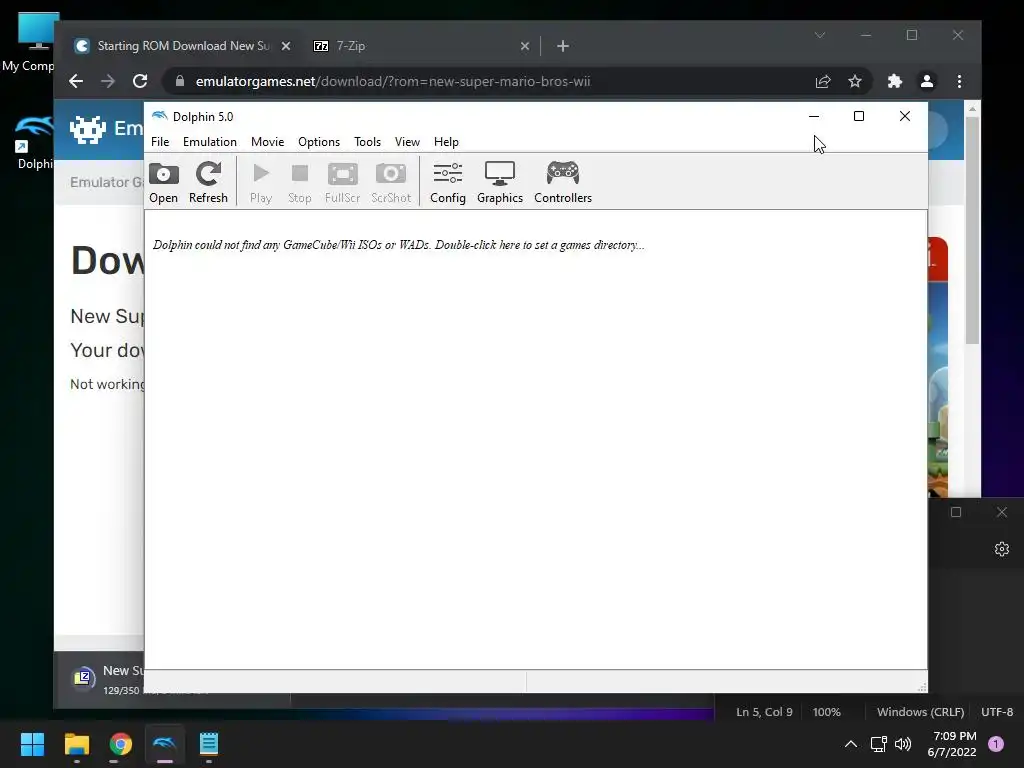Open the Dolphin desktop shortcut
The image size is (1024, 768).
[33, 140]
